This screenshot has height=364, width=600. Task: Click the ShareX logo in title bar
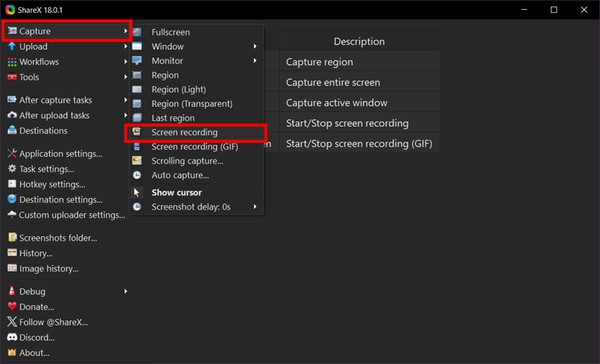coord(10,10)
